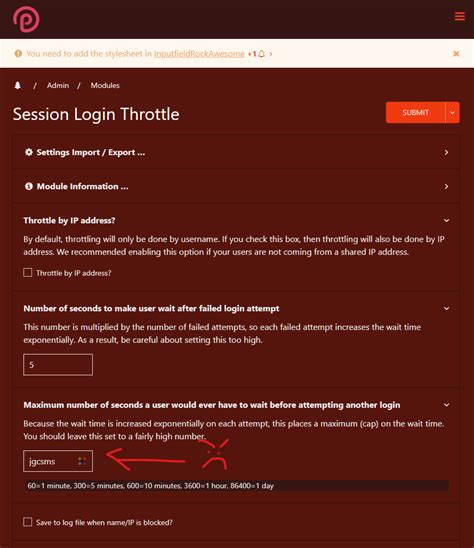Expand the Module Information section
Viewport: 474px width, 548px height.
coord(236,186)
